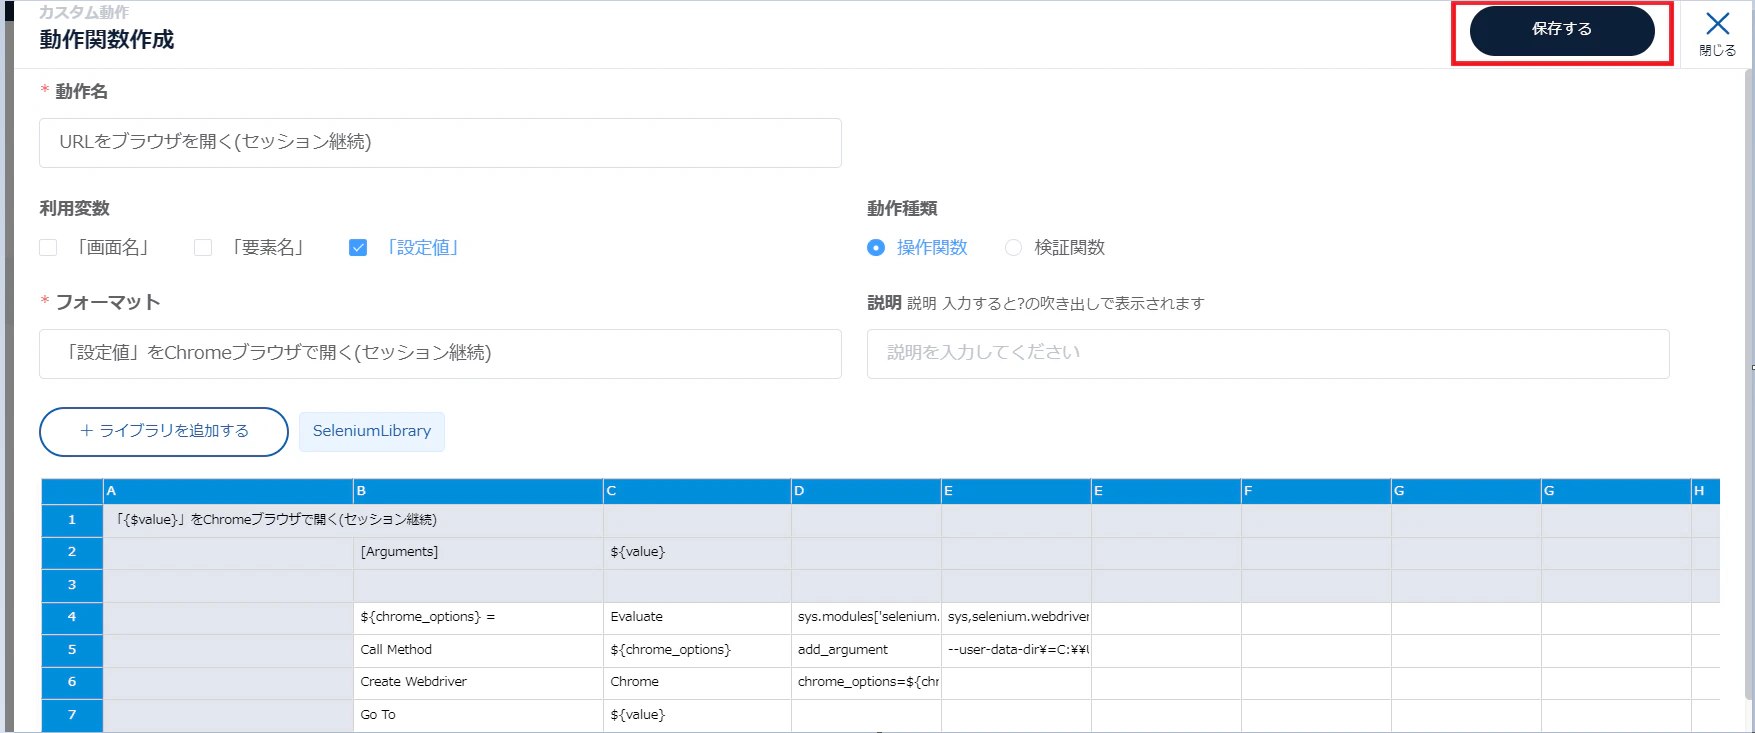Enable the 「画面名」 checkbox
This screenshot has height=733, width=1755.
(48, 247)
